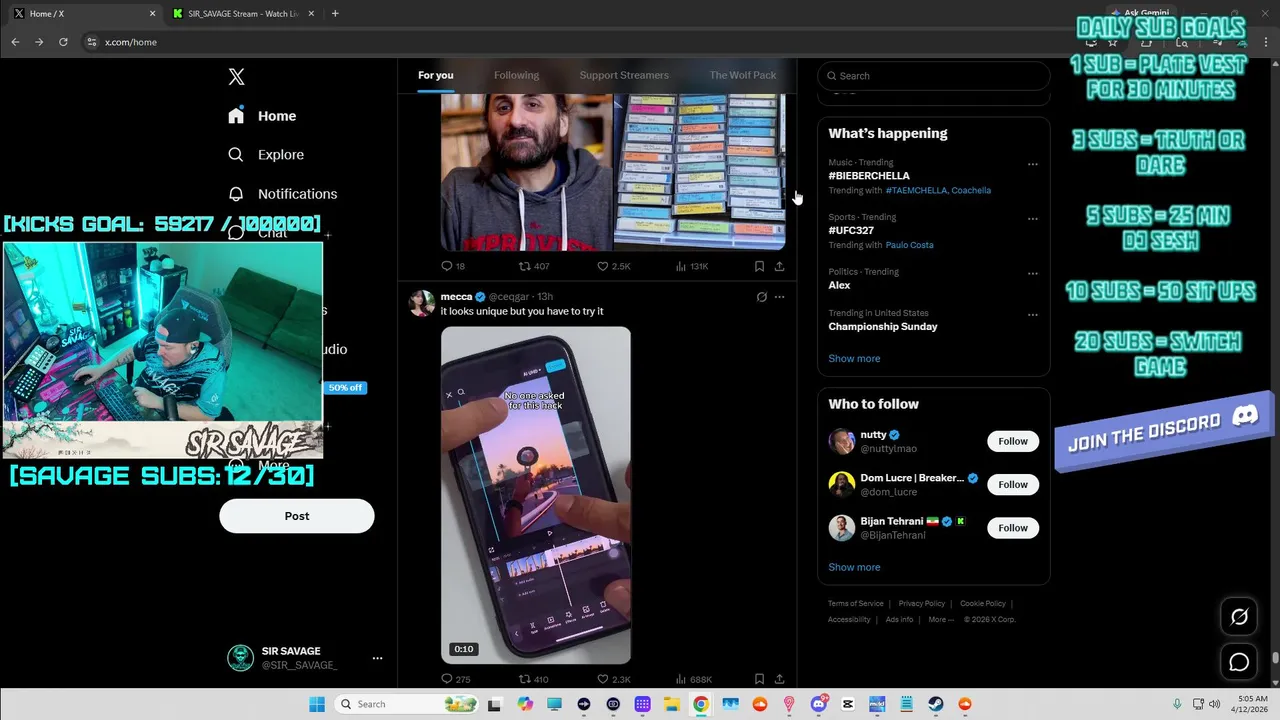Viewport: 1280px width, 720px height.
Task: Reply to the tweet with 18 comments
Action: (x=453, y=266)
